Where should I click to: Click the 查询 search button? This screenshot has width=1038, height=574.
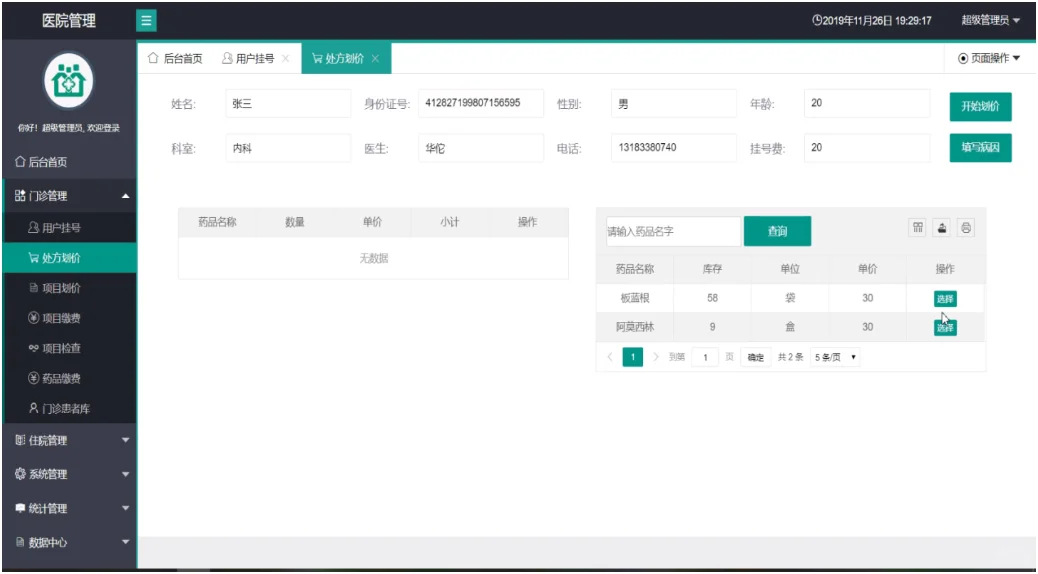click(777, 231)
